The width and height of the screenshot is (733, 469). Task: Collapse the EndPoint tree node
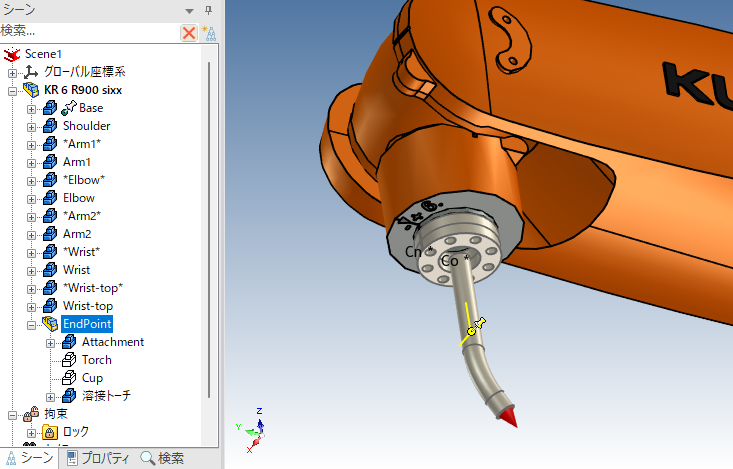coord(31,324)
